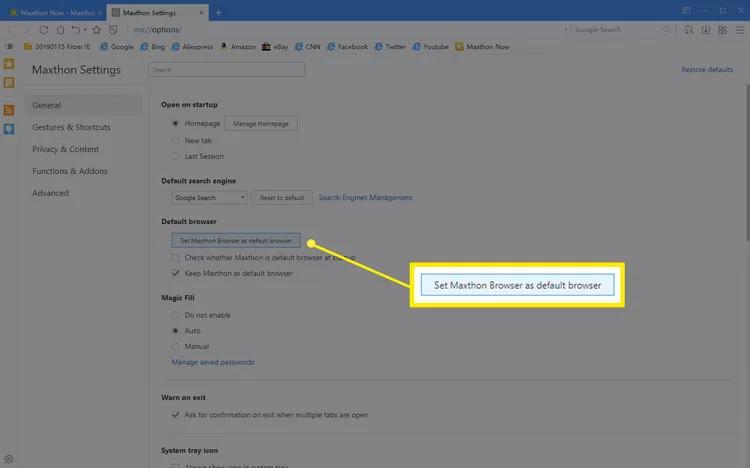
Task: Click the Restore defaults link
Action: click(x=707, y=70)
